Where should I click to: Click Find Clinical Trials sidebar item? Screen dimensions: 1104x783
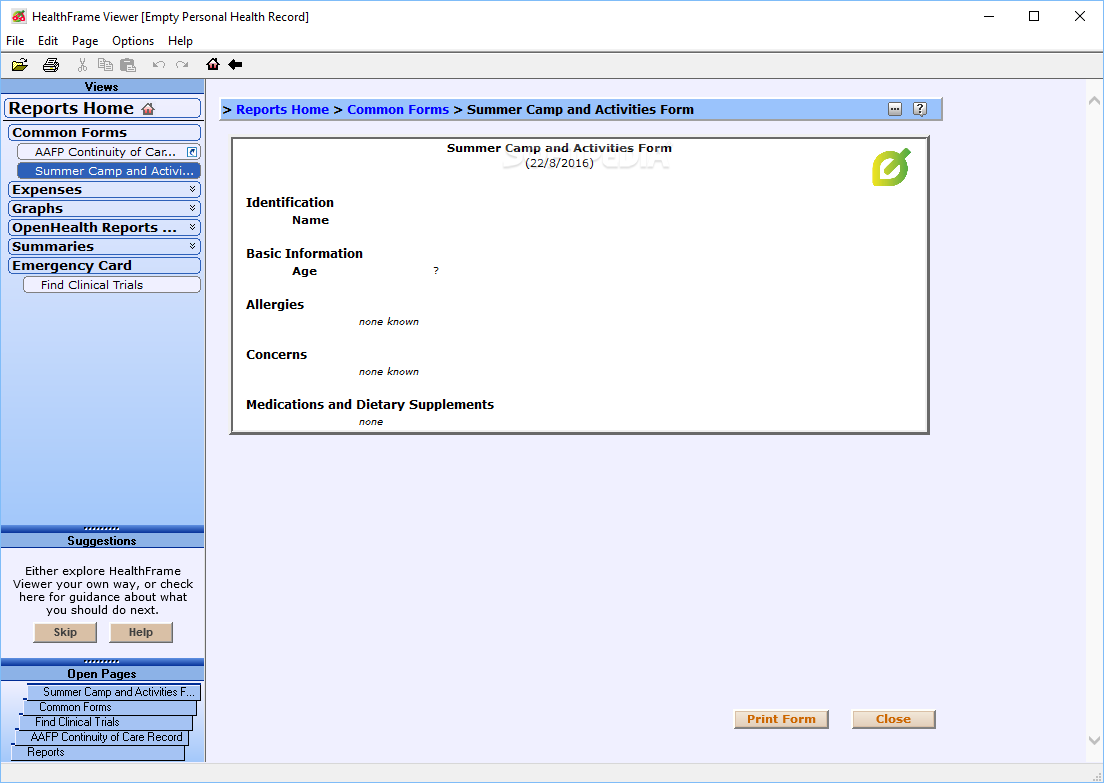coord(112,285)
